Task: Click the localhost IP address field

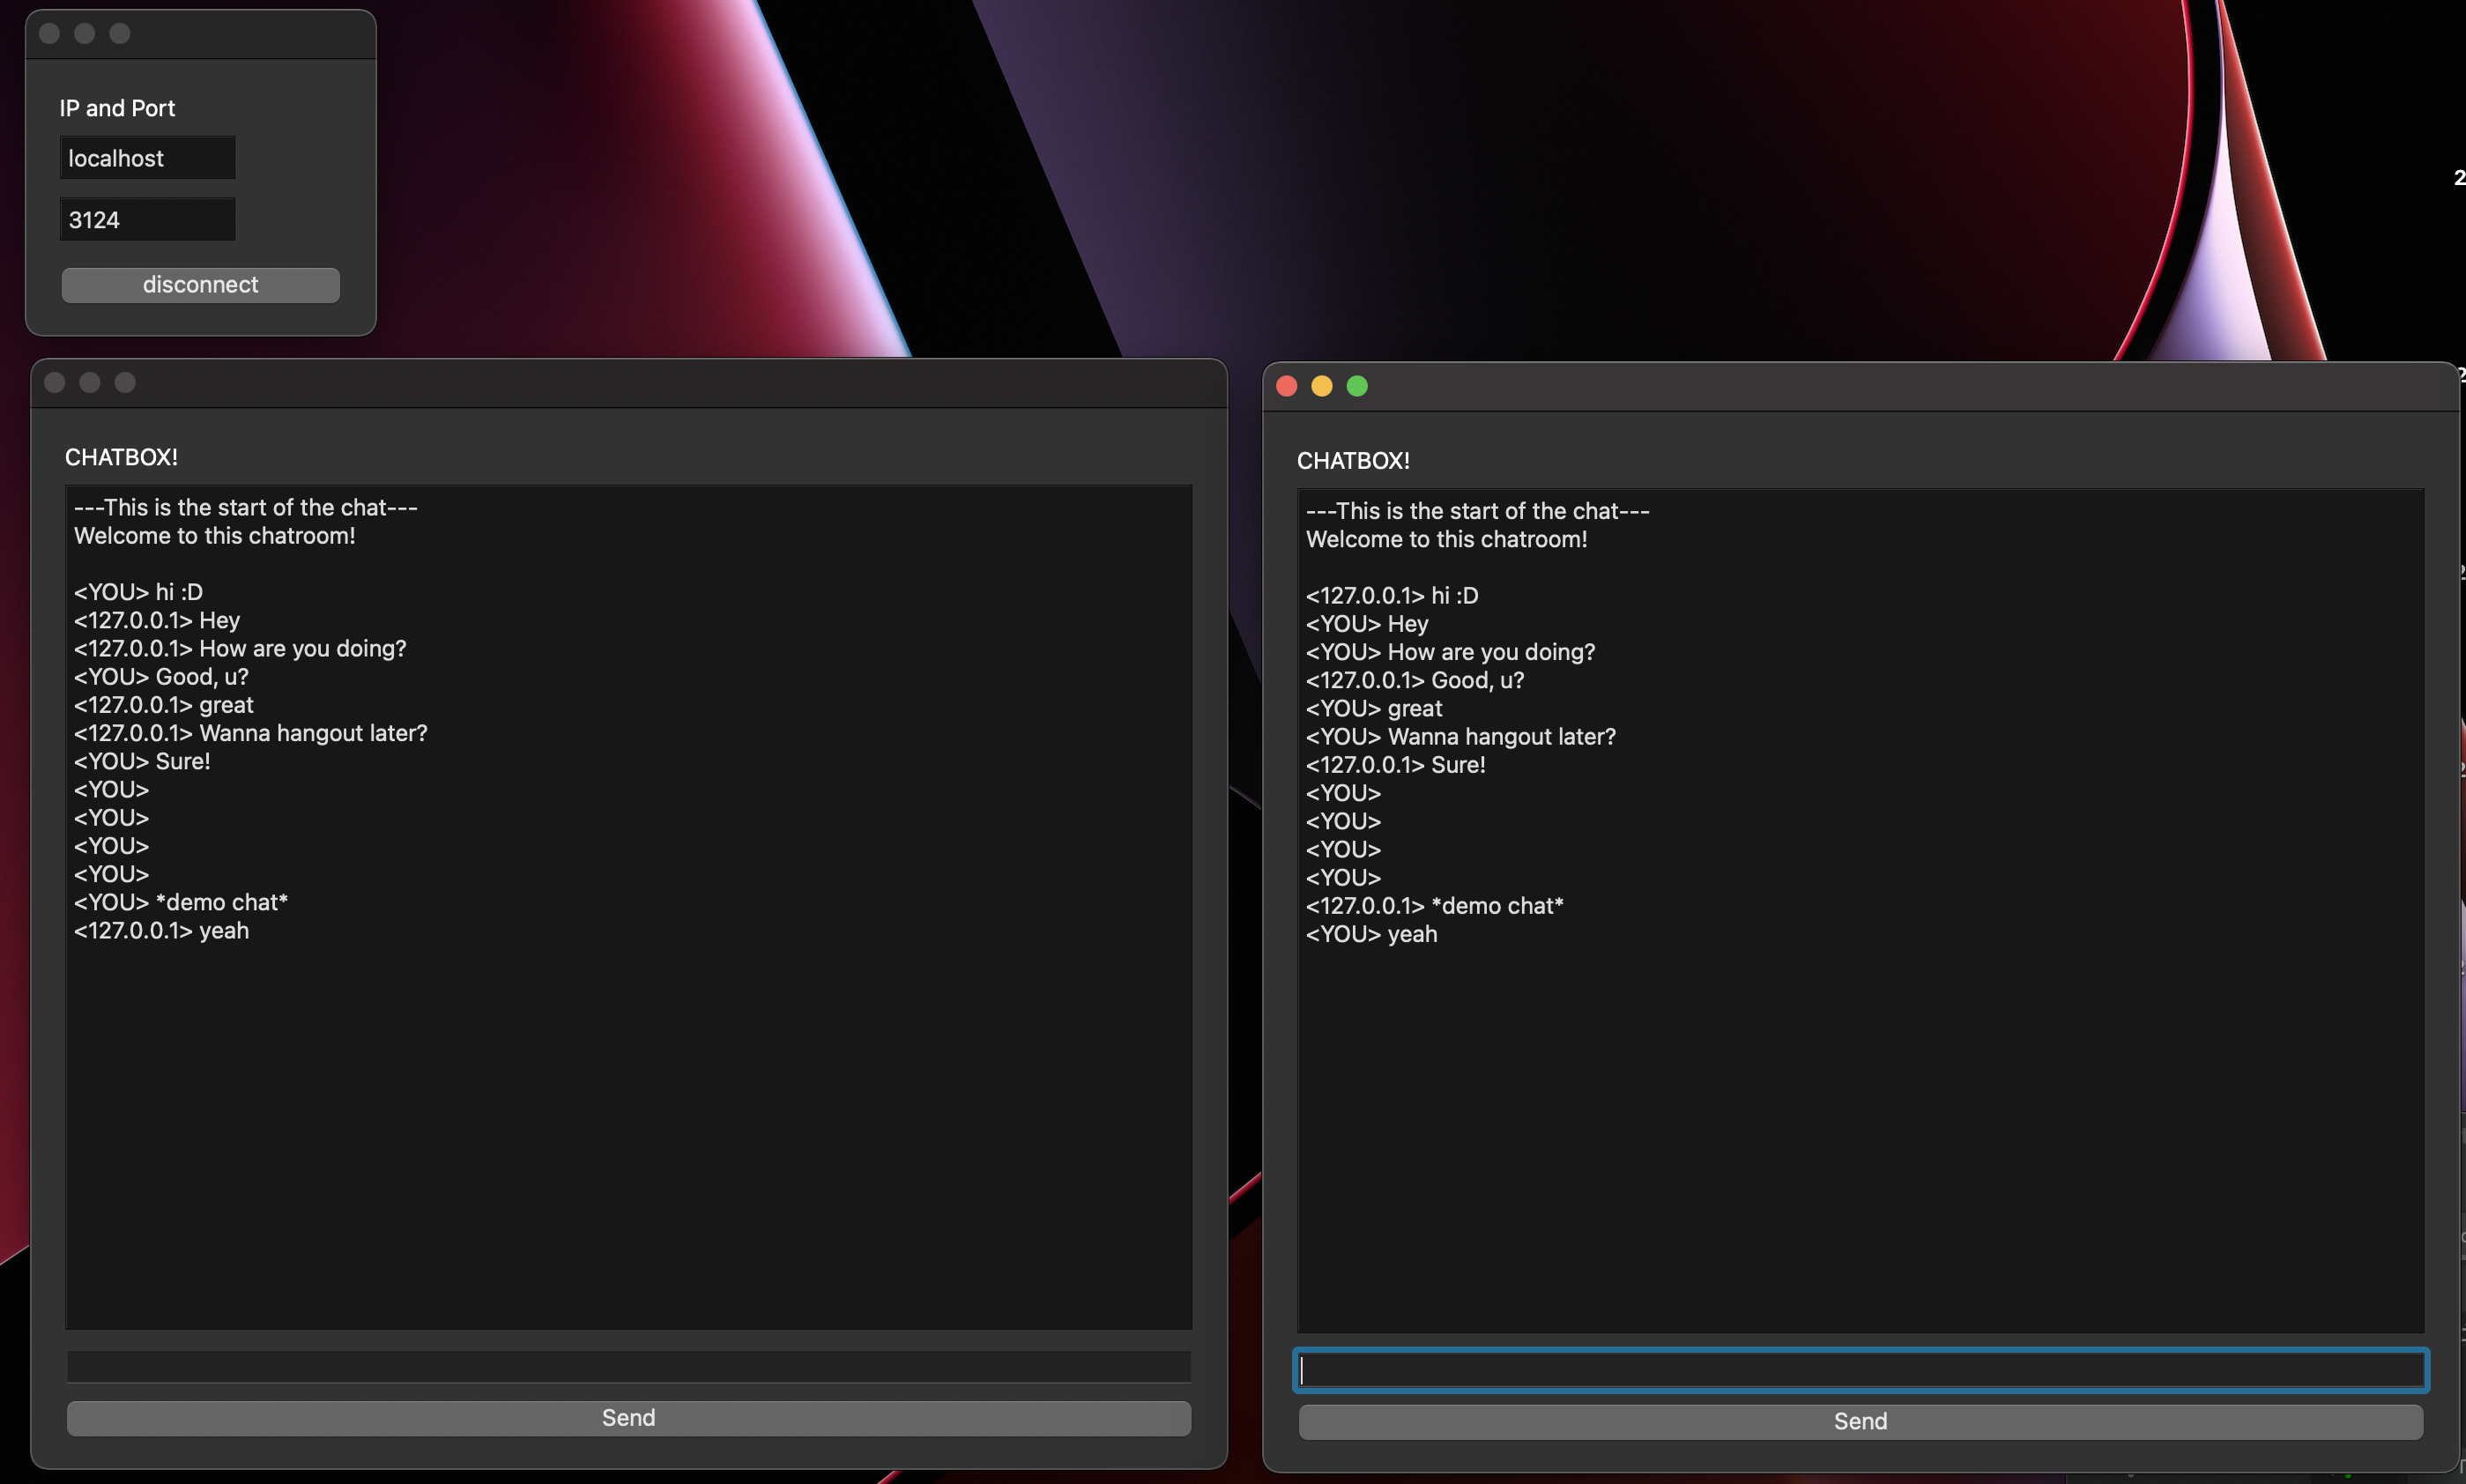Action: (x=147, y=158)
